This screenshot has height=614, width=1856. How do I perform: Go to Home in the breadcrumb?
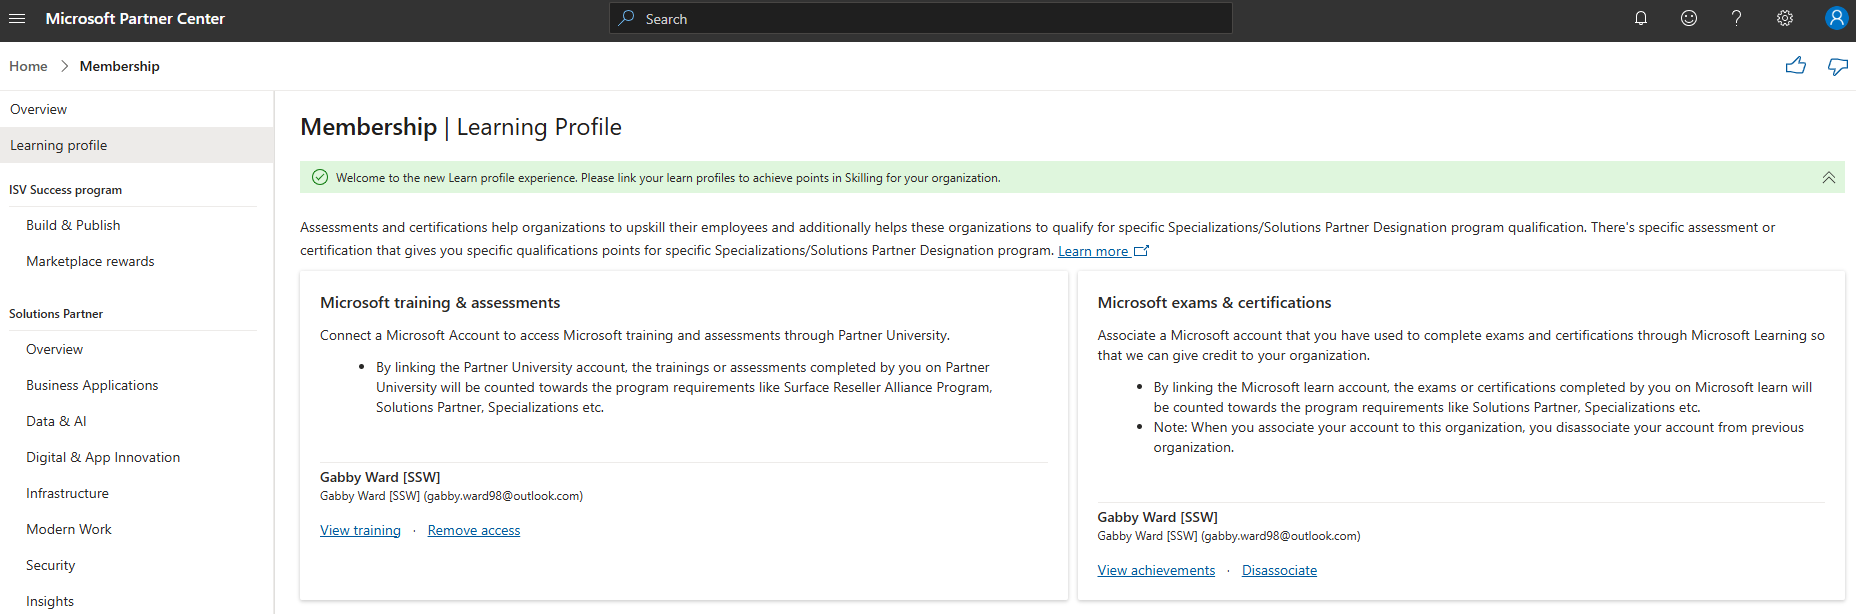(x=28, y=66)
